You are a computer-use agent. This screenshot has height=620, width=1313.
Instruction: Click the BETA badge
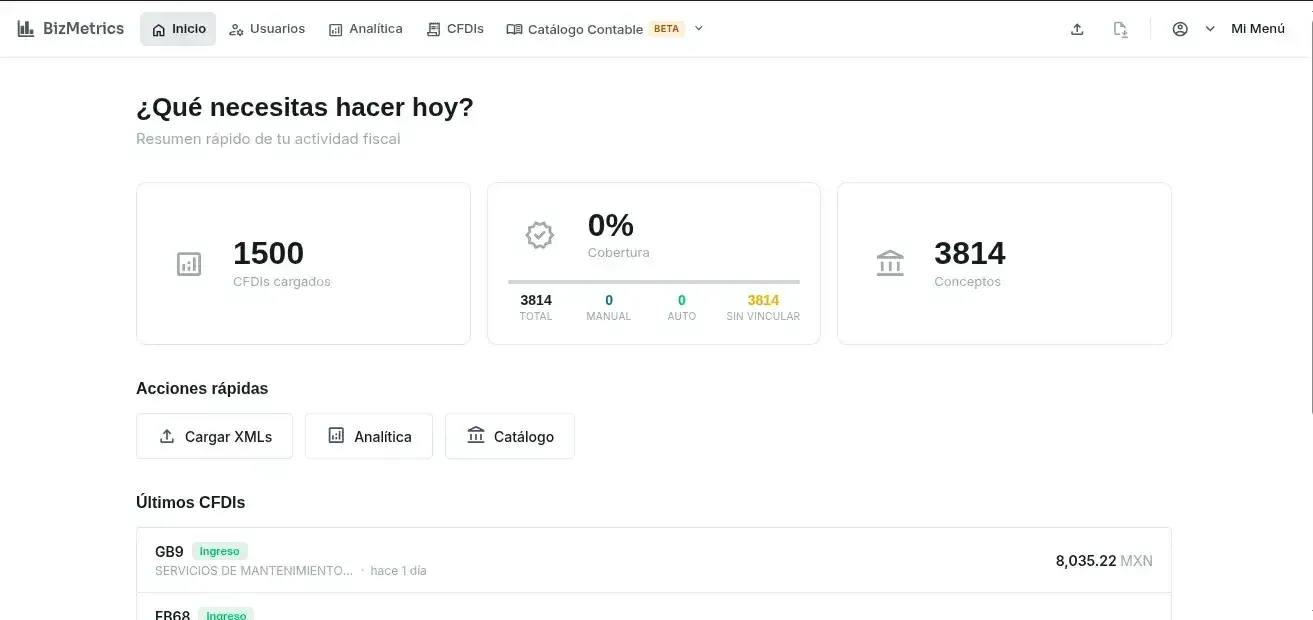(666, 29)
